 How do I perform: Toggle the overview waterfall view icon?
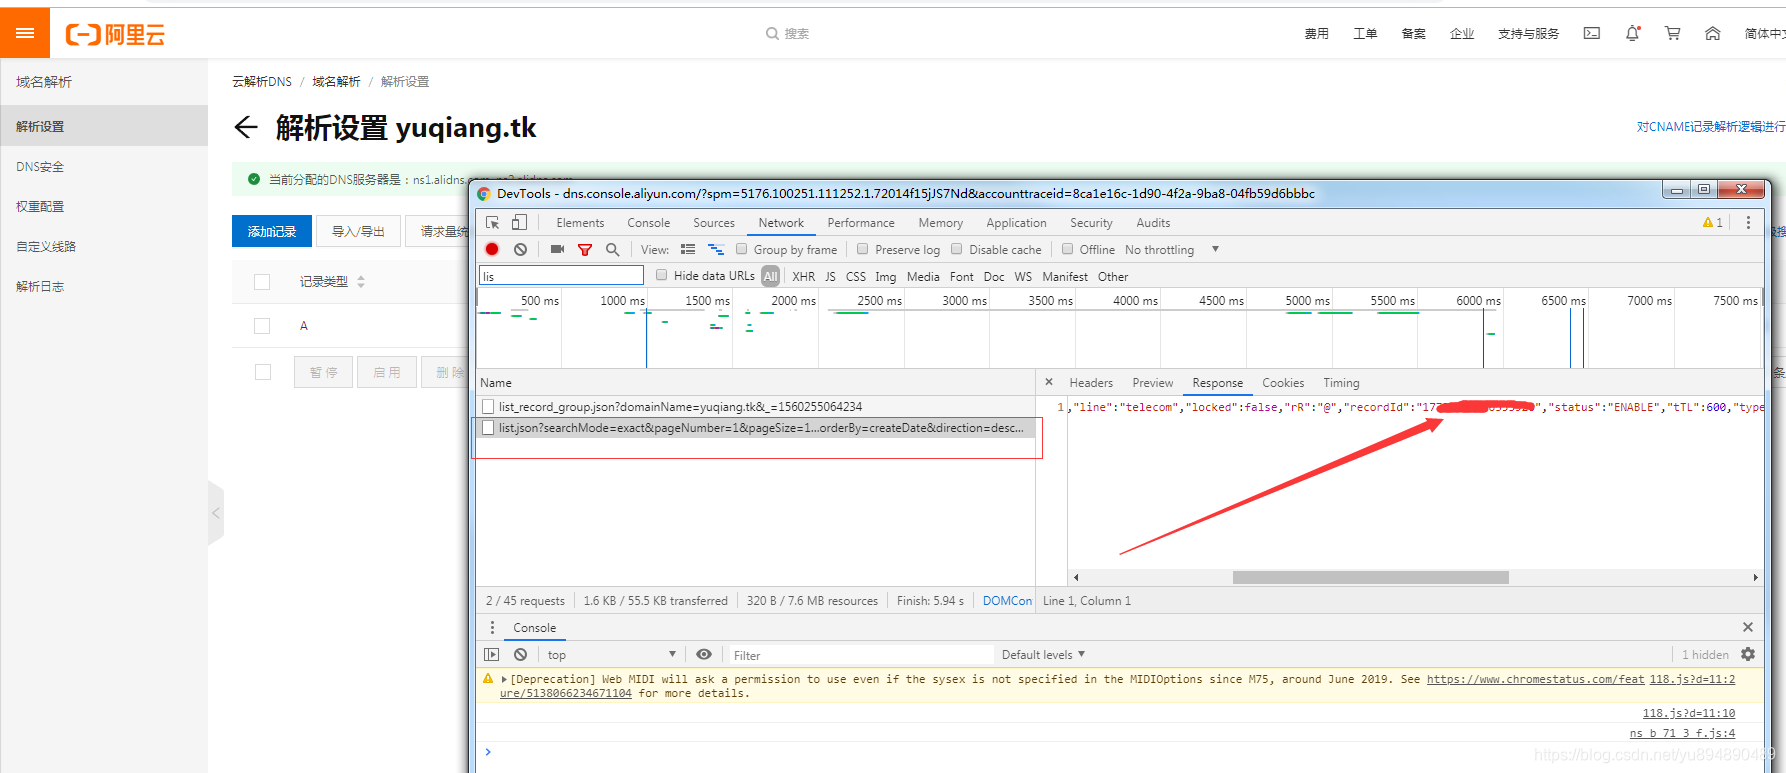[x=715, y=249]
